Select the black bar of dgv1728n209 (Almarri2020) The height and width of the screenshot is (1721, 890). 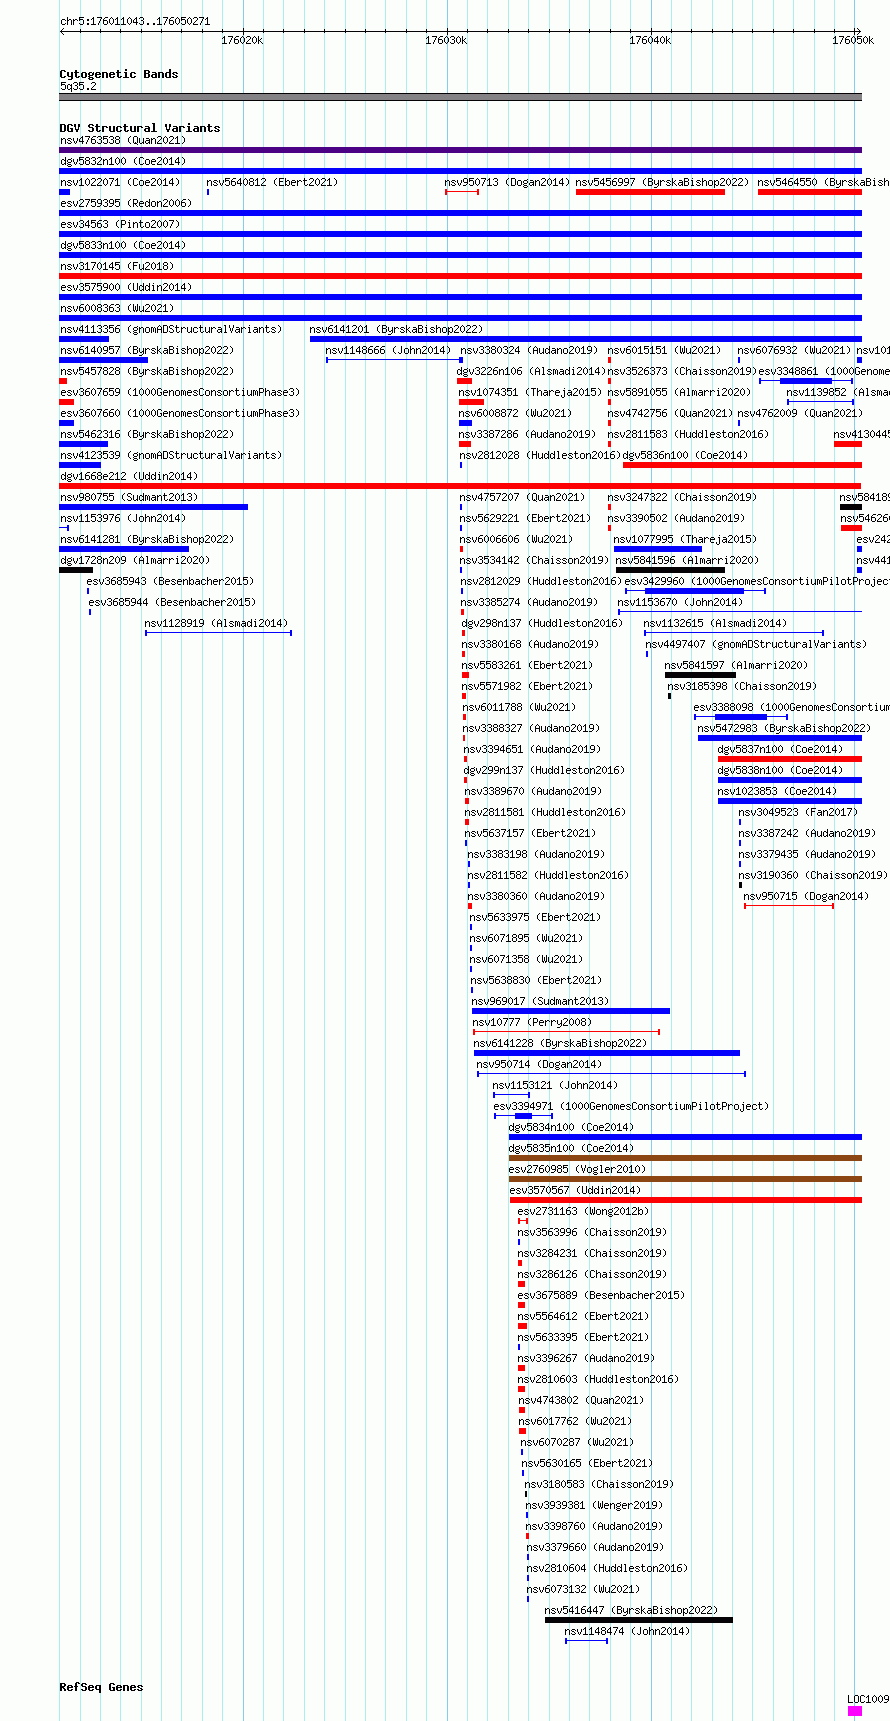pos(76,570)
